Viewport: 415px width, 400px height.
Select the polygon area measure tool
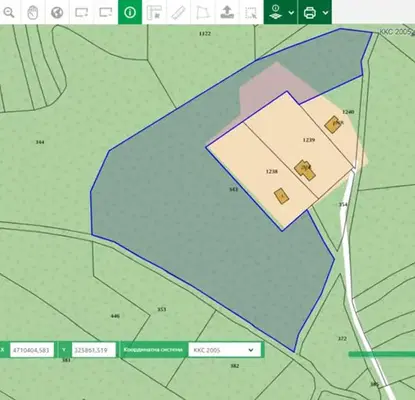[203, 13]
